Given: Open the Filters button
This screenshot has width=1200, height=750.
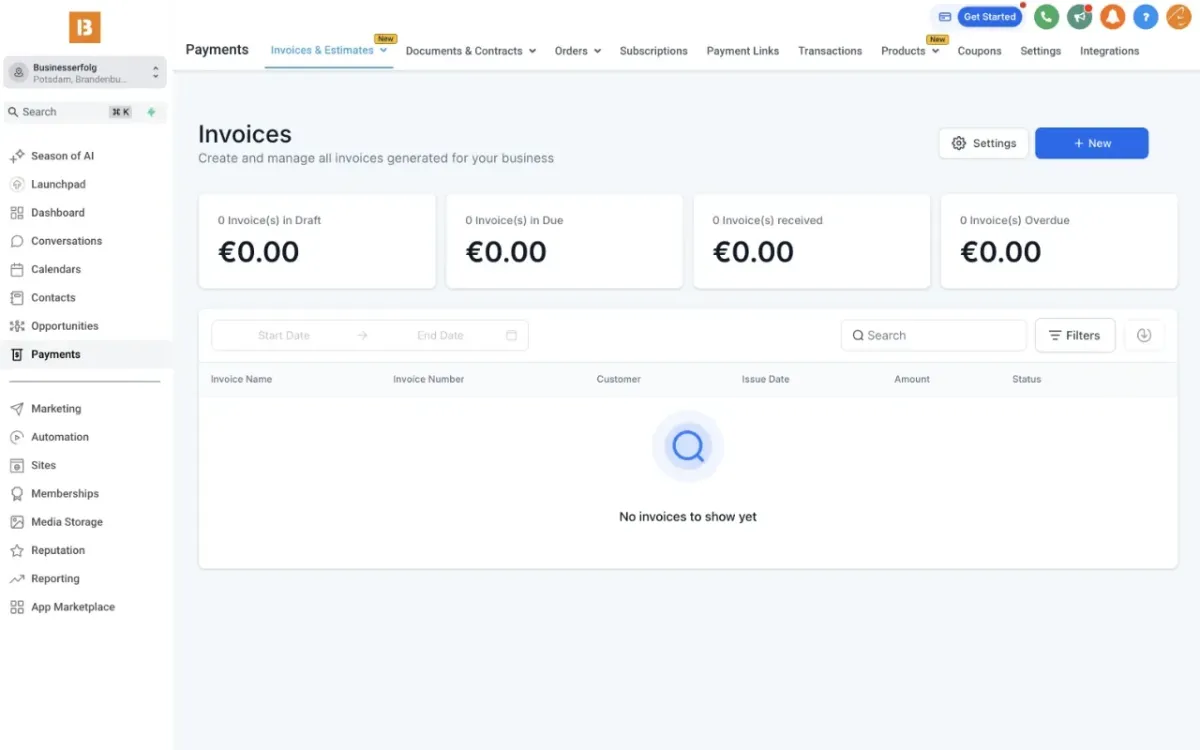Looking at the screenshot, I should [1074, 336].
